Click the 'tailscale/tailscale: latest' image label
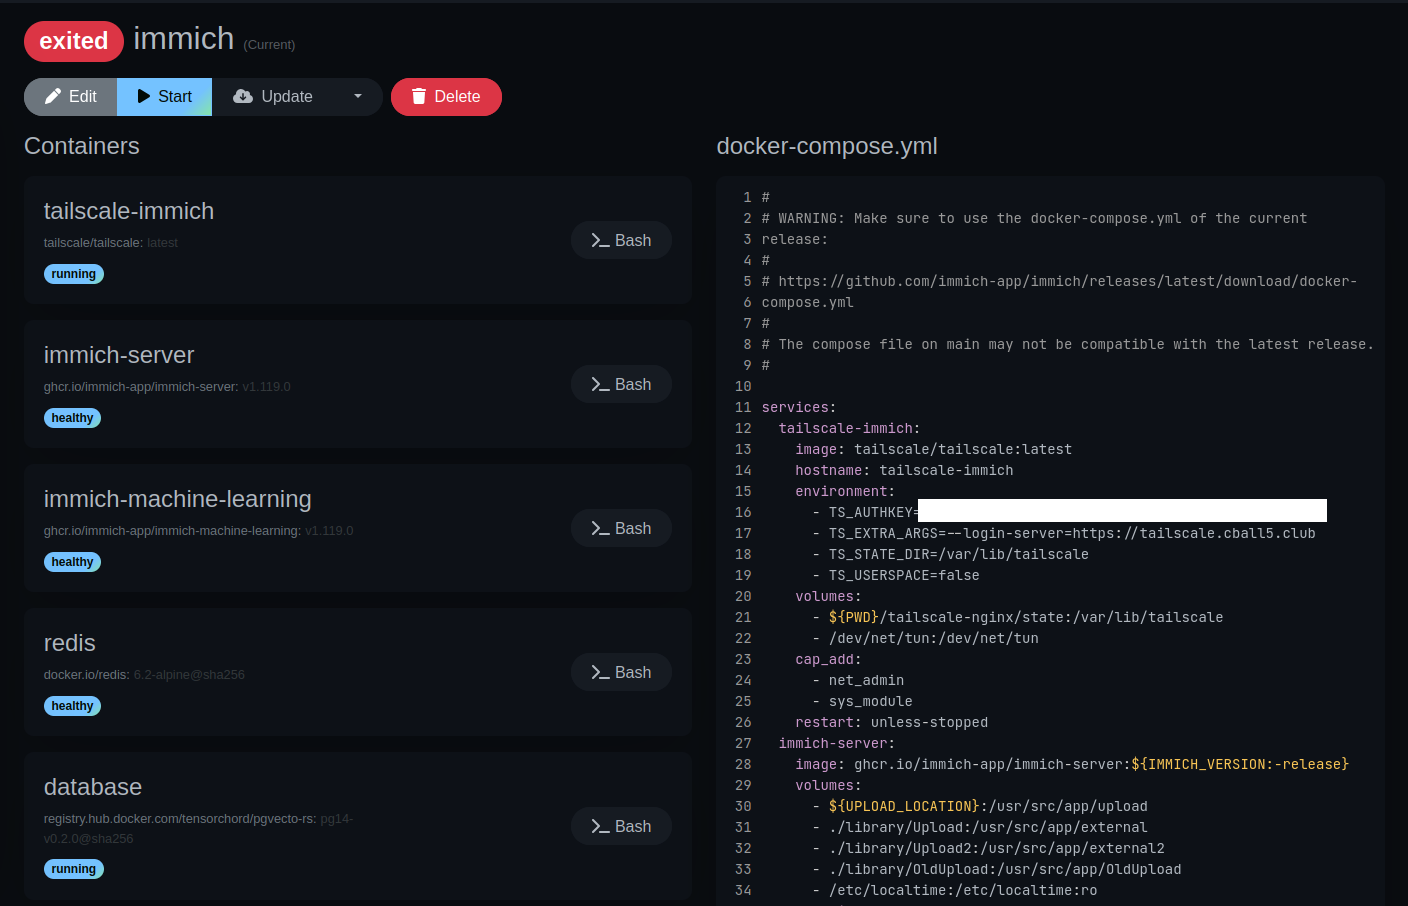 coord(111,243)
